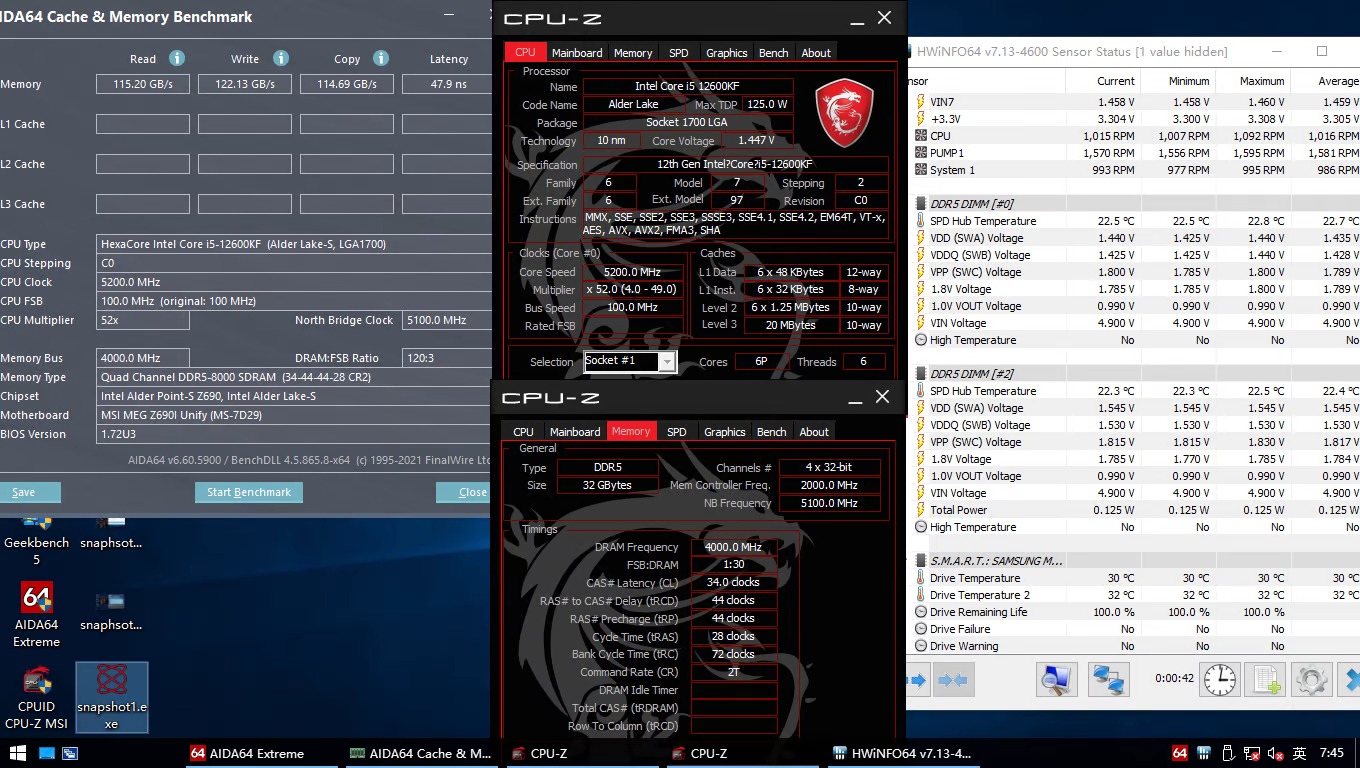Select the S.M.A.R.T. Samsung sensor group row

point(1132,561)
